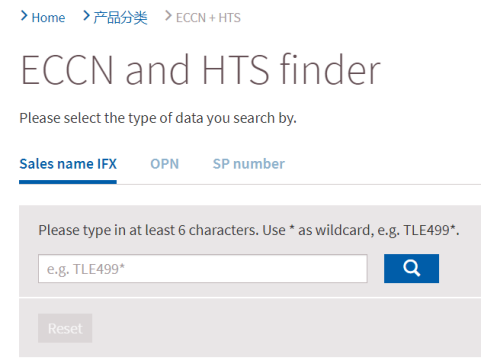The height and width of the screenshot is (364, 481).
Task: Click the grayed-out Reset button
Action: 65,328
